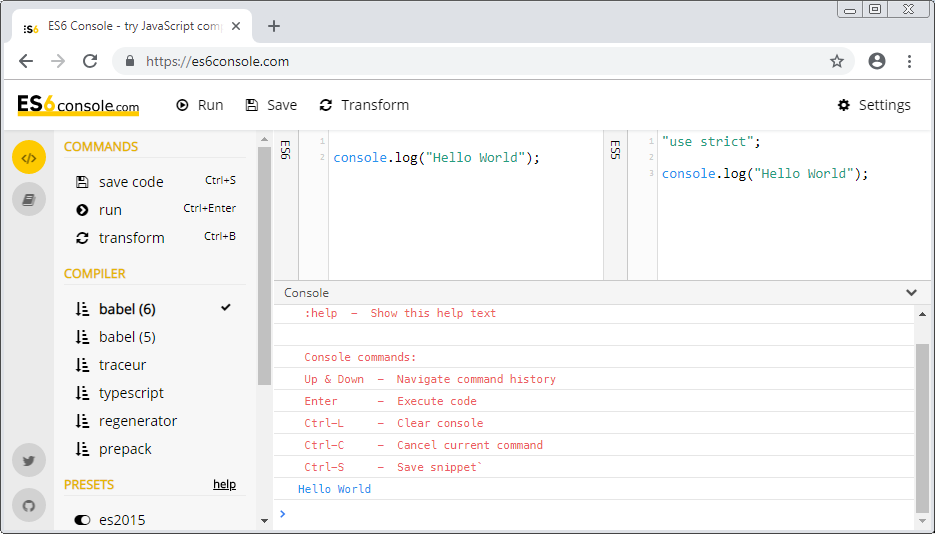The image size is (935, 534).
Task: Click the ES6 vertical pane label
Action: [x=286, y=150]
